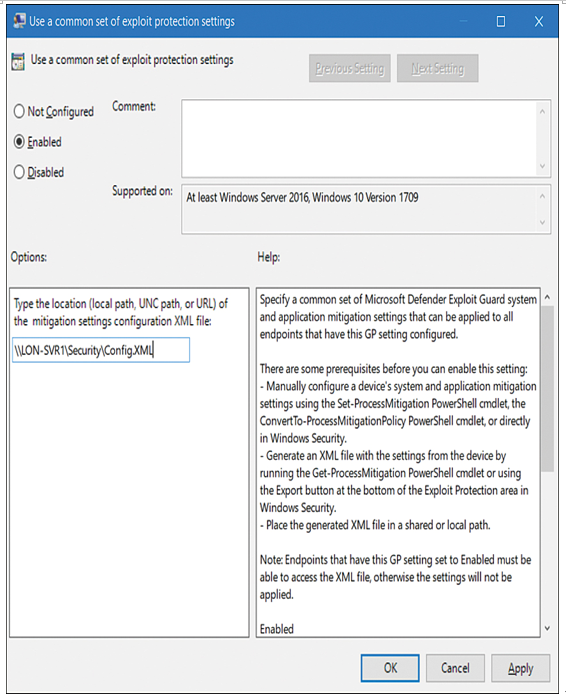Click the Comment box down arrow
The image size is (566, 698).
coord(542,166)
